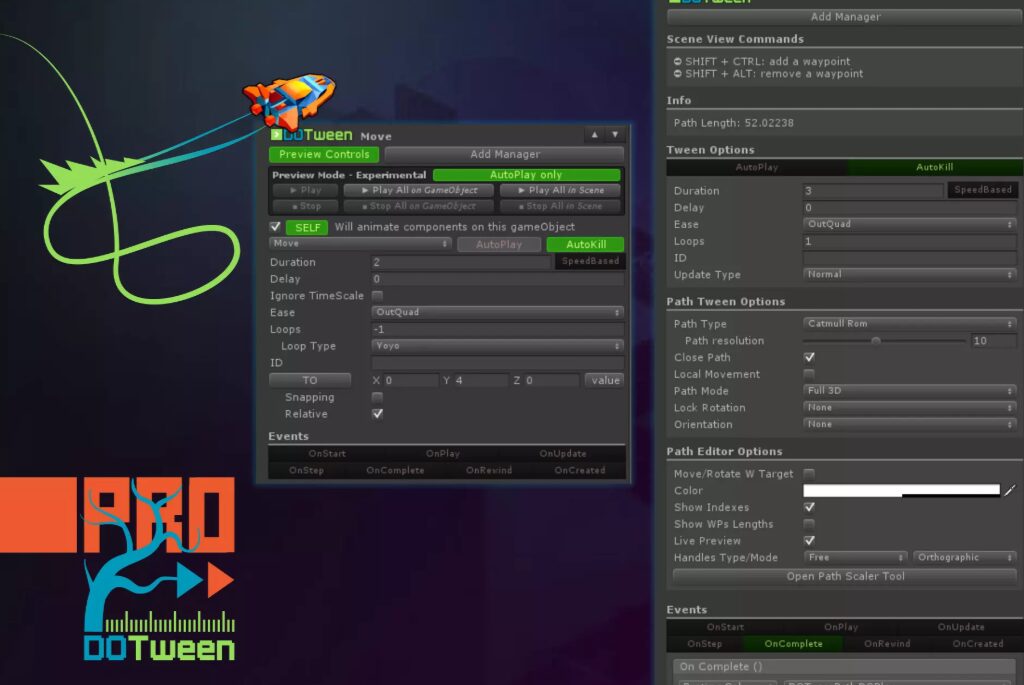
Task: Click Open Path Scaler Tool button
Action: [845, 577]
